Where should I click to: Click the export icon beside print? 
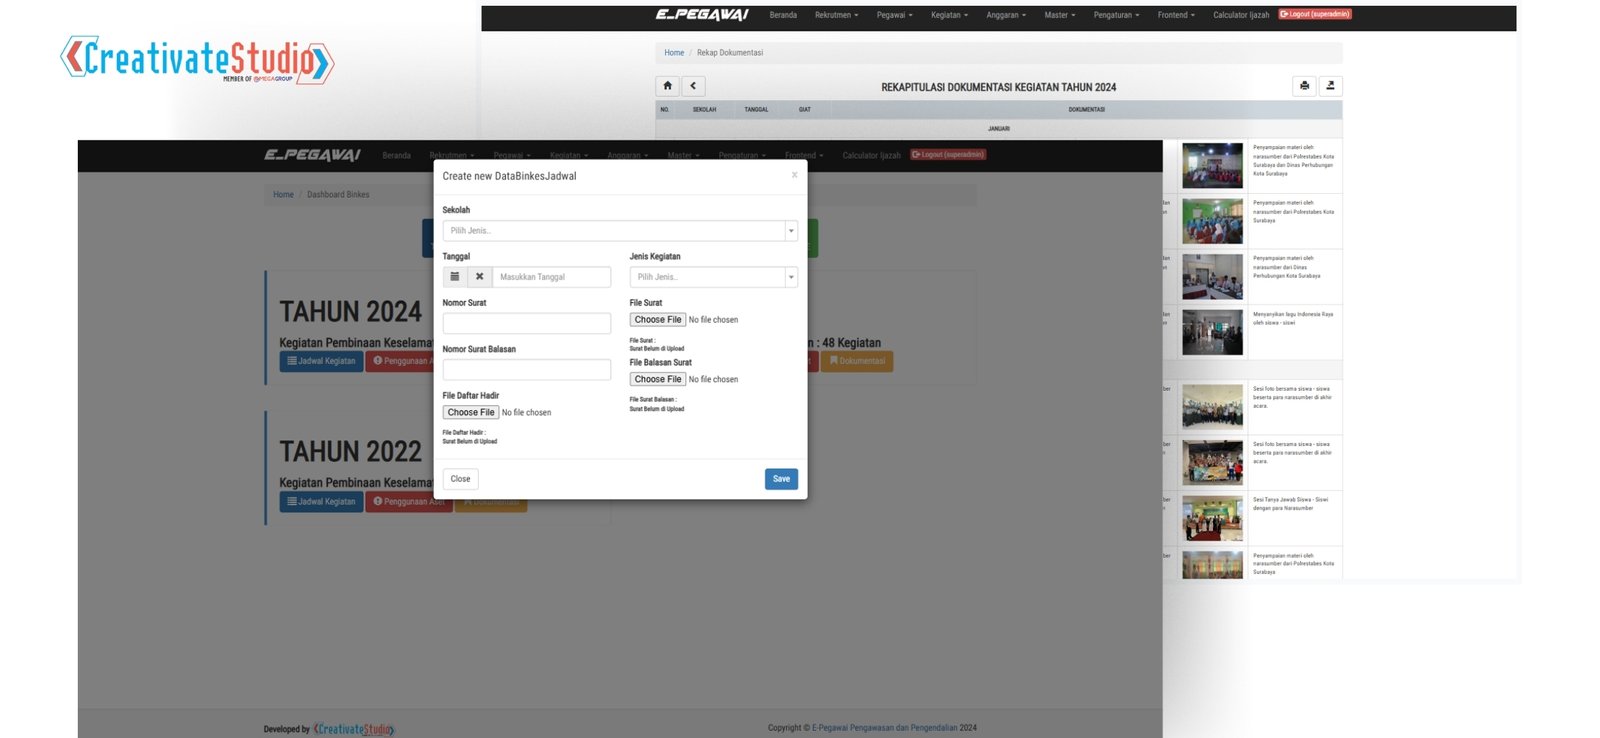[x=1330, y=86]
